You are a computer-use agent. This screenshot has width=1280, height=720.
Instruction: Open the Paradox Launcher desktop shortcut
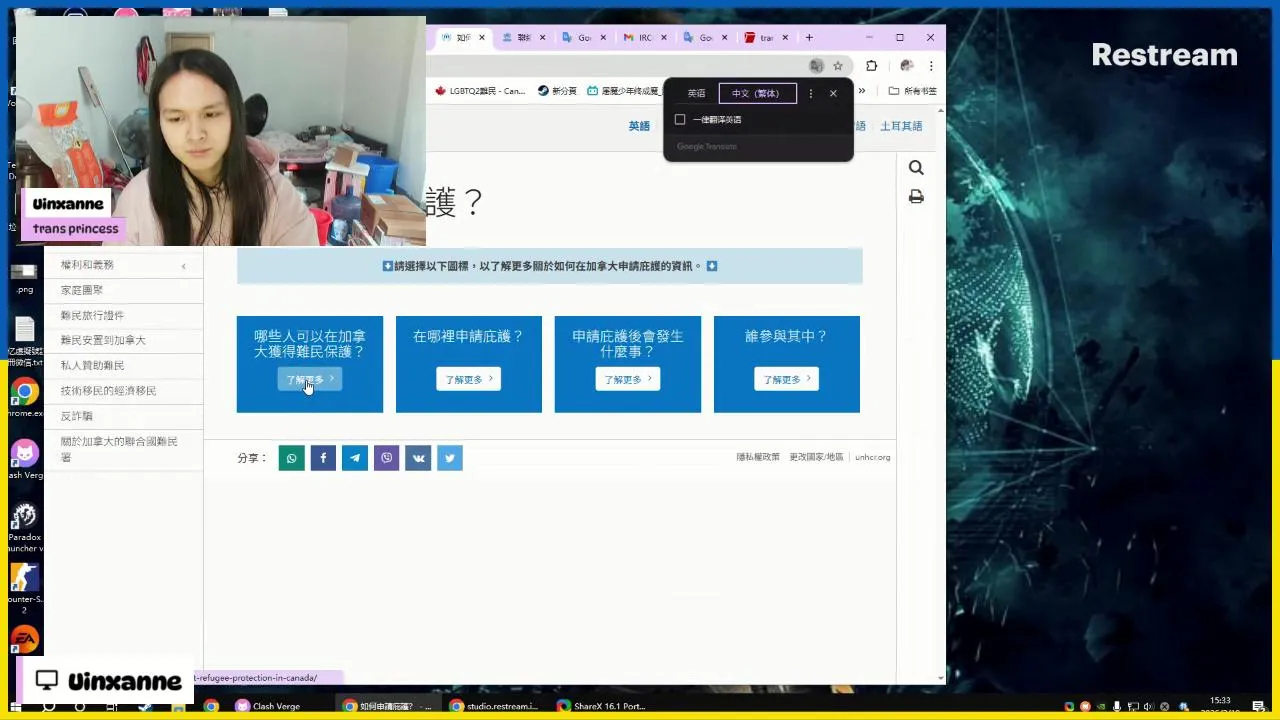[x=25, y=528]
